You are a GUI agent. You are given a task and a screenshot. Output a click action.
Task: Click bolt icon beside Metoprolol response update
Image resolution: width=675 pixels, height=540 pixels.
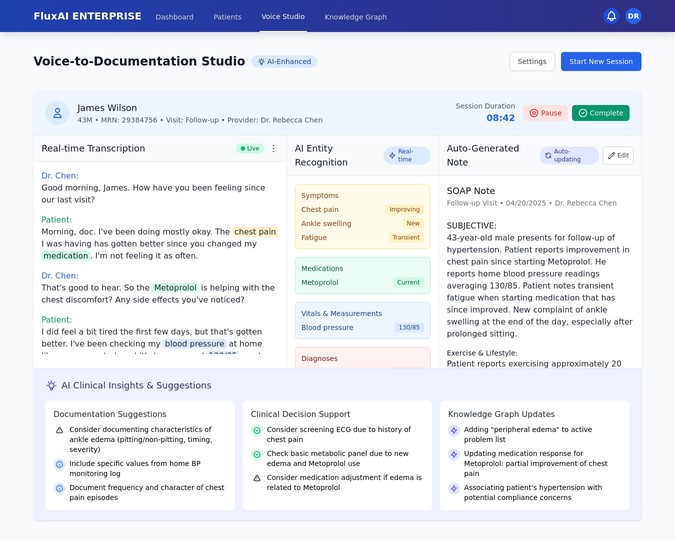tap(454, 454)
